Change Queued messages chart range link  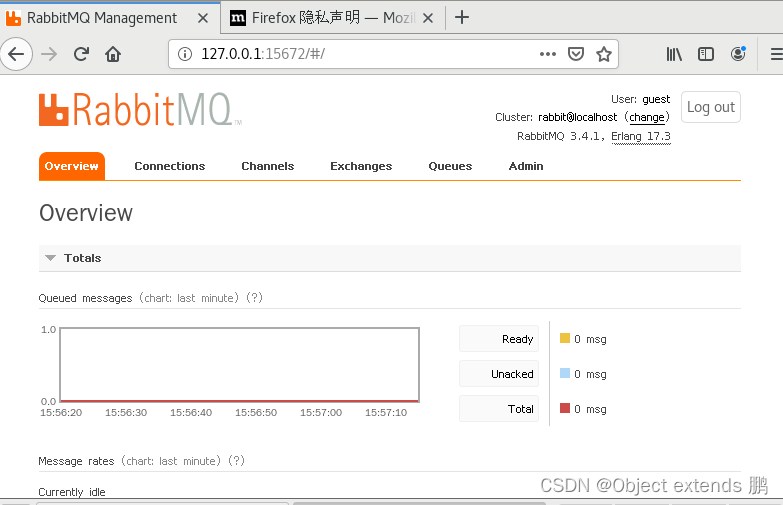[191, 298]
